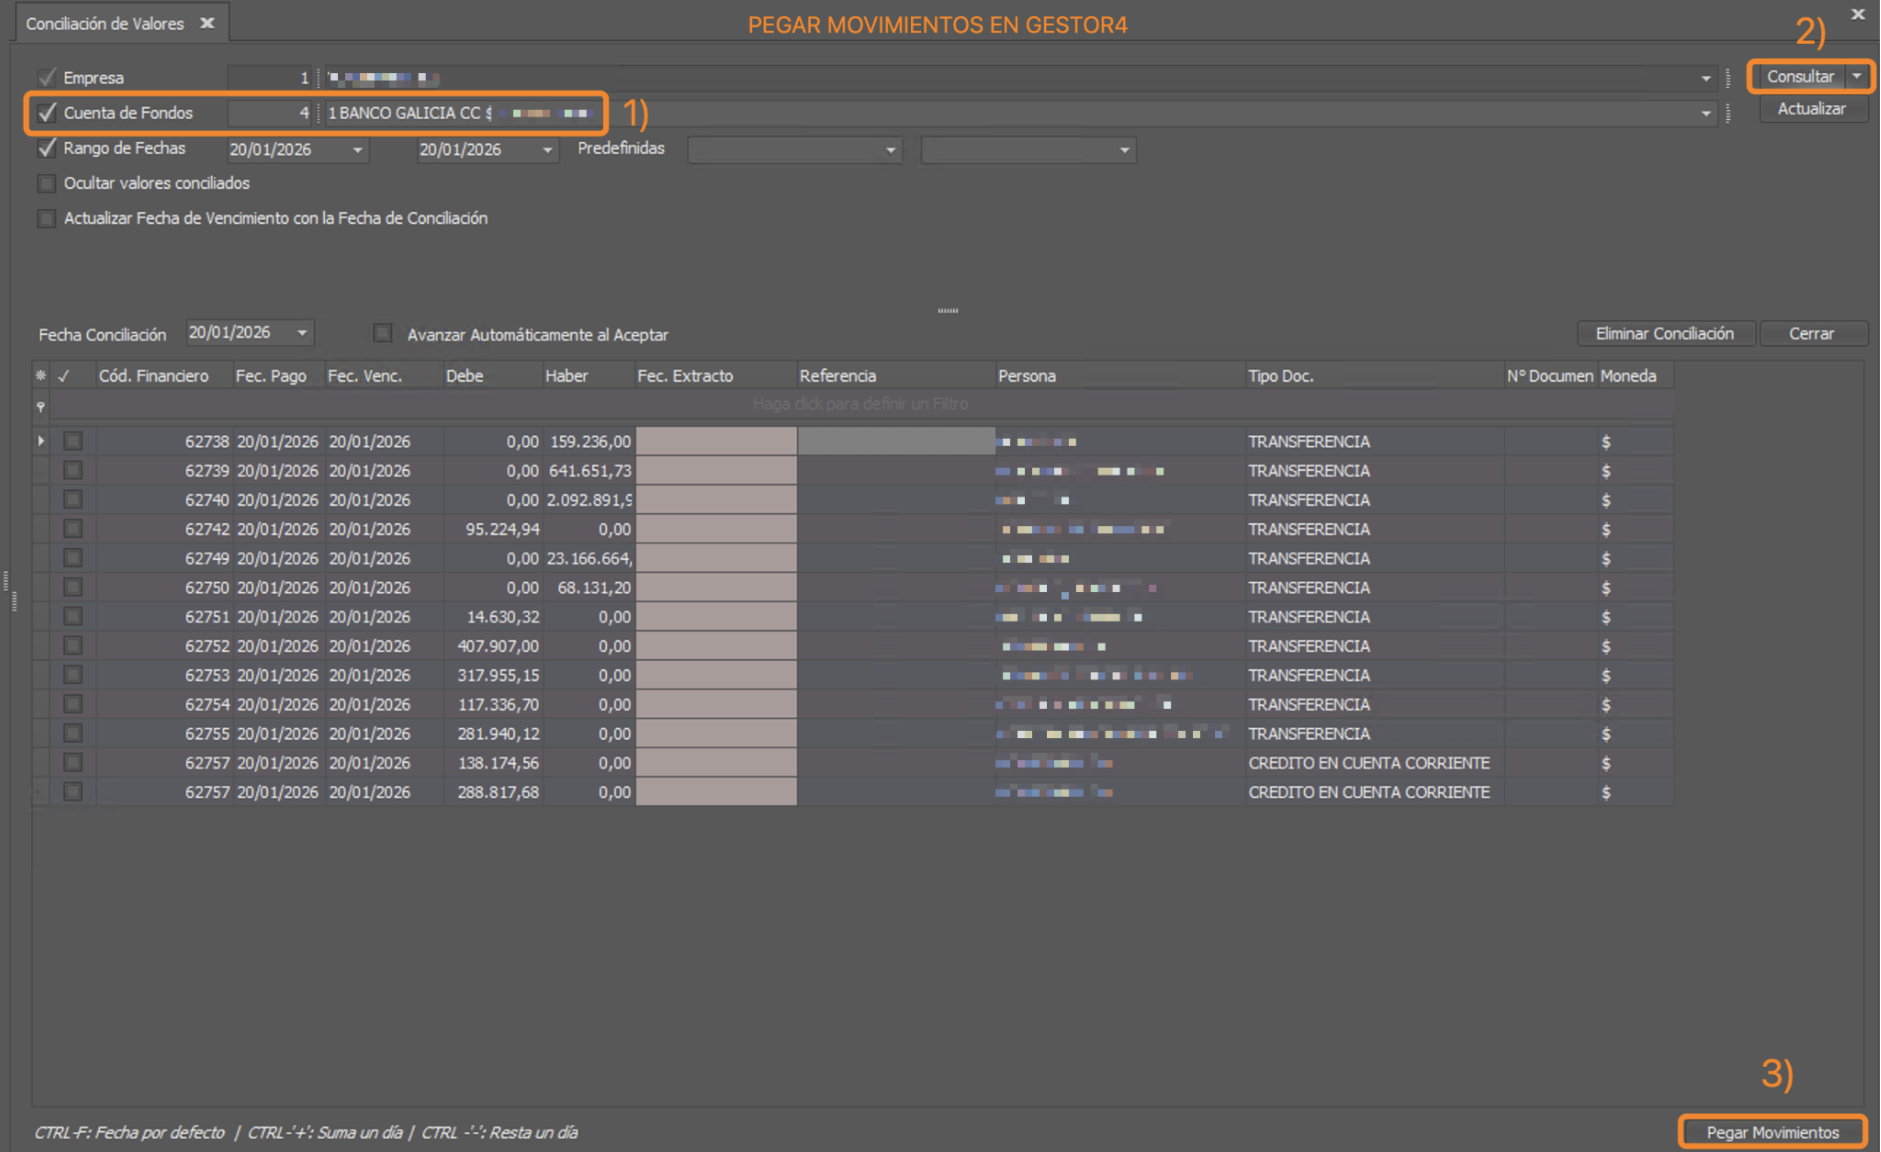Click Fec. Extracto cell for record 62738
Viewport: 1881px width, 1152px height.
click(x=716, y=441)
